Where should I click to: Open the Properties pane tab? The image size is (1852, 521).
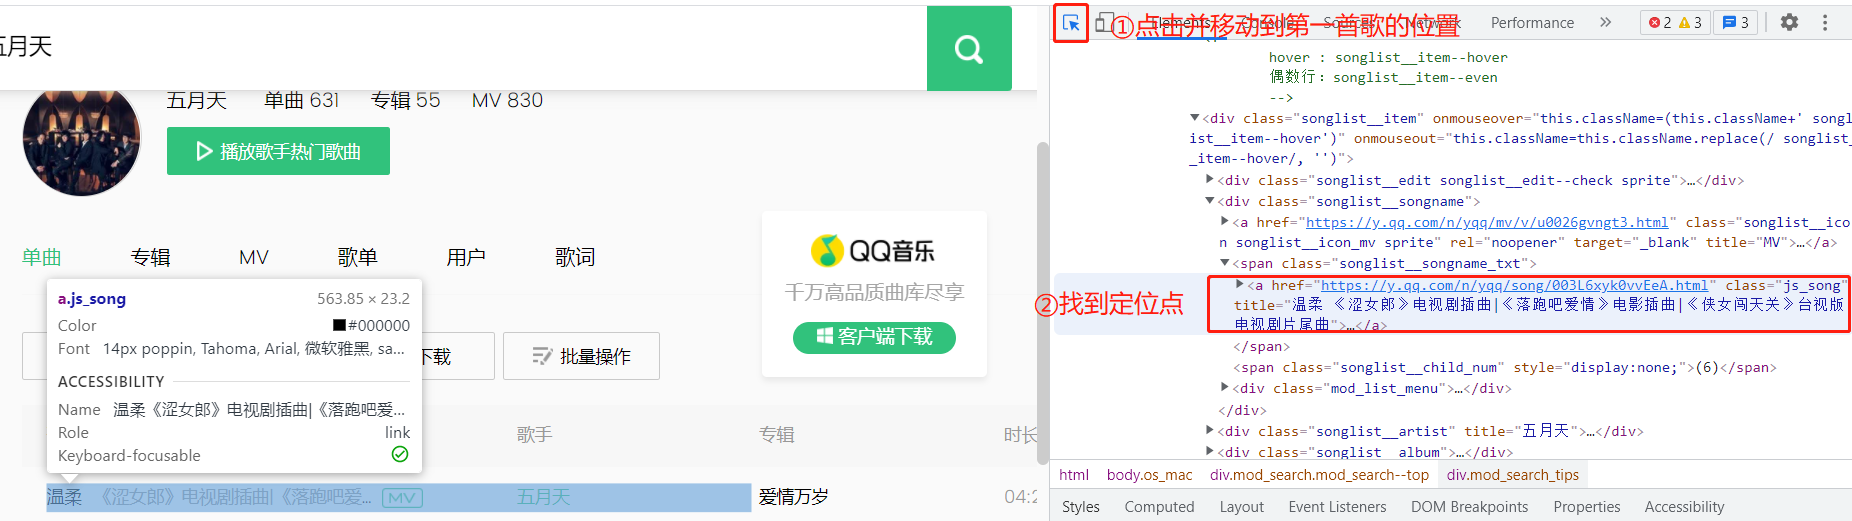pos(1586,507)
